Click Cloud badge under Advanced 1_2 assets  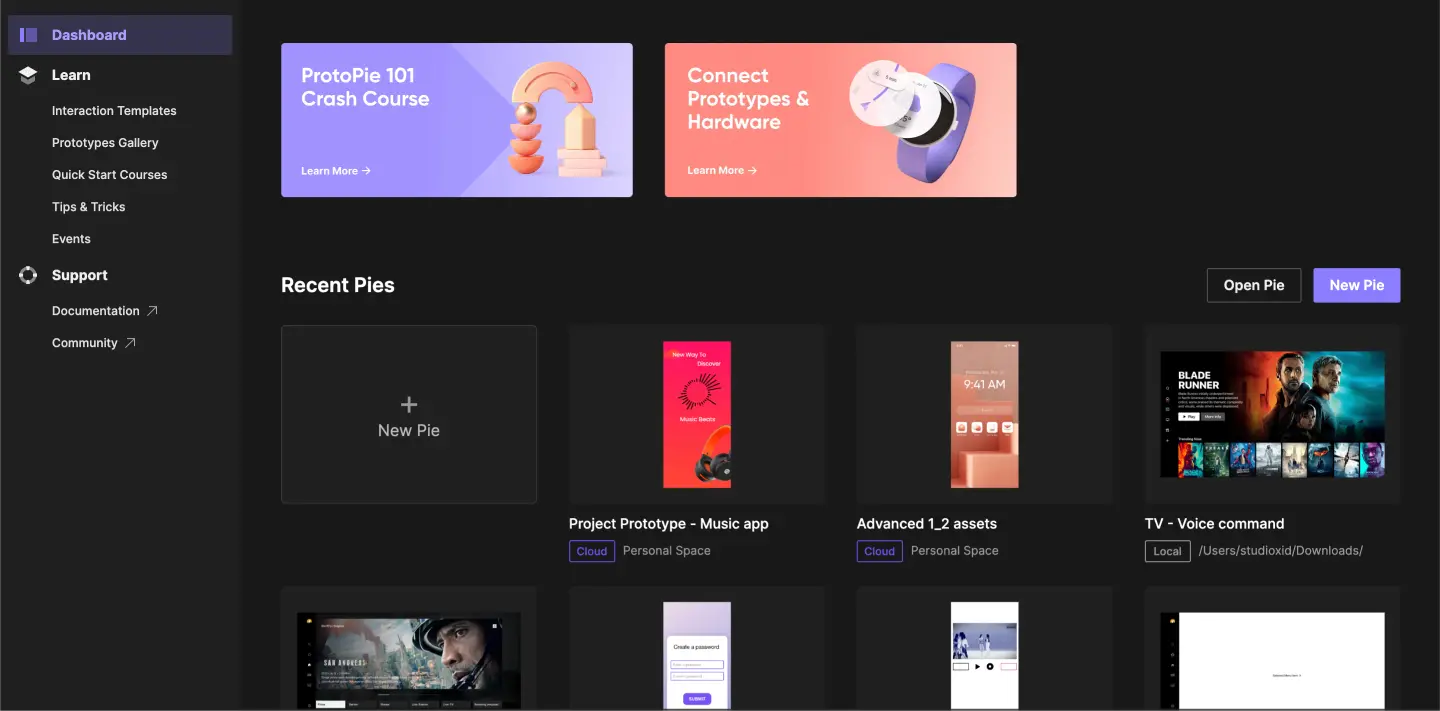click(879, 551)
